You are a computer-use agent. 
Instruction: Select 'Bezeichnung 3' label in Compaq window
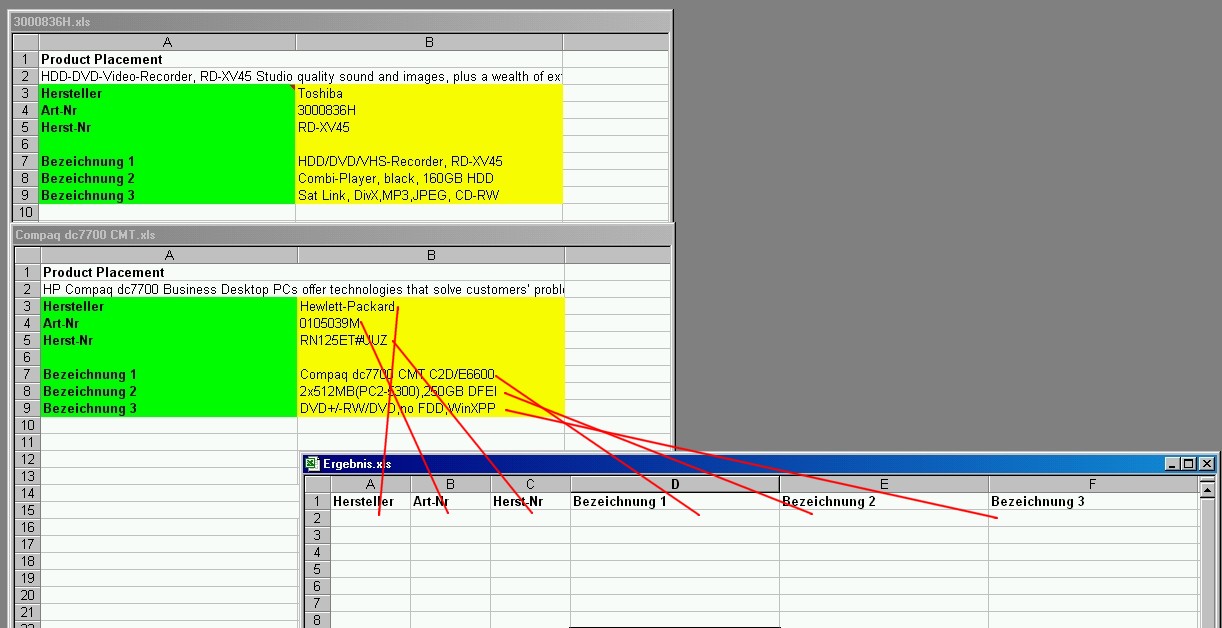point(169,409)
